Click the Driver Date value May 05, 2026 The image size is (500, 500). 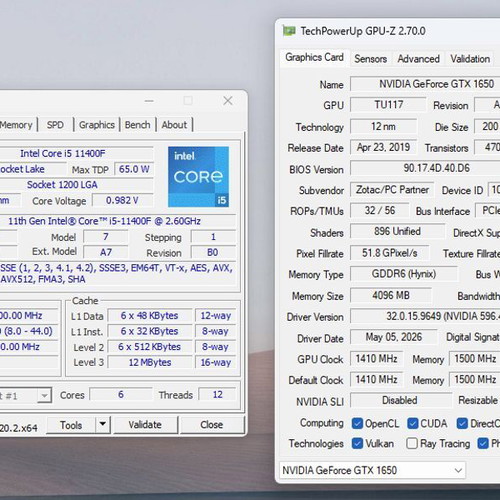[x=394, y=337]
